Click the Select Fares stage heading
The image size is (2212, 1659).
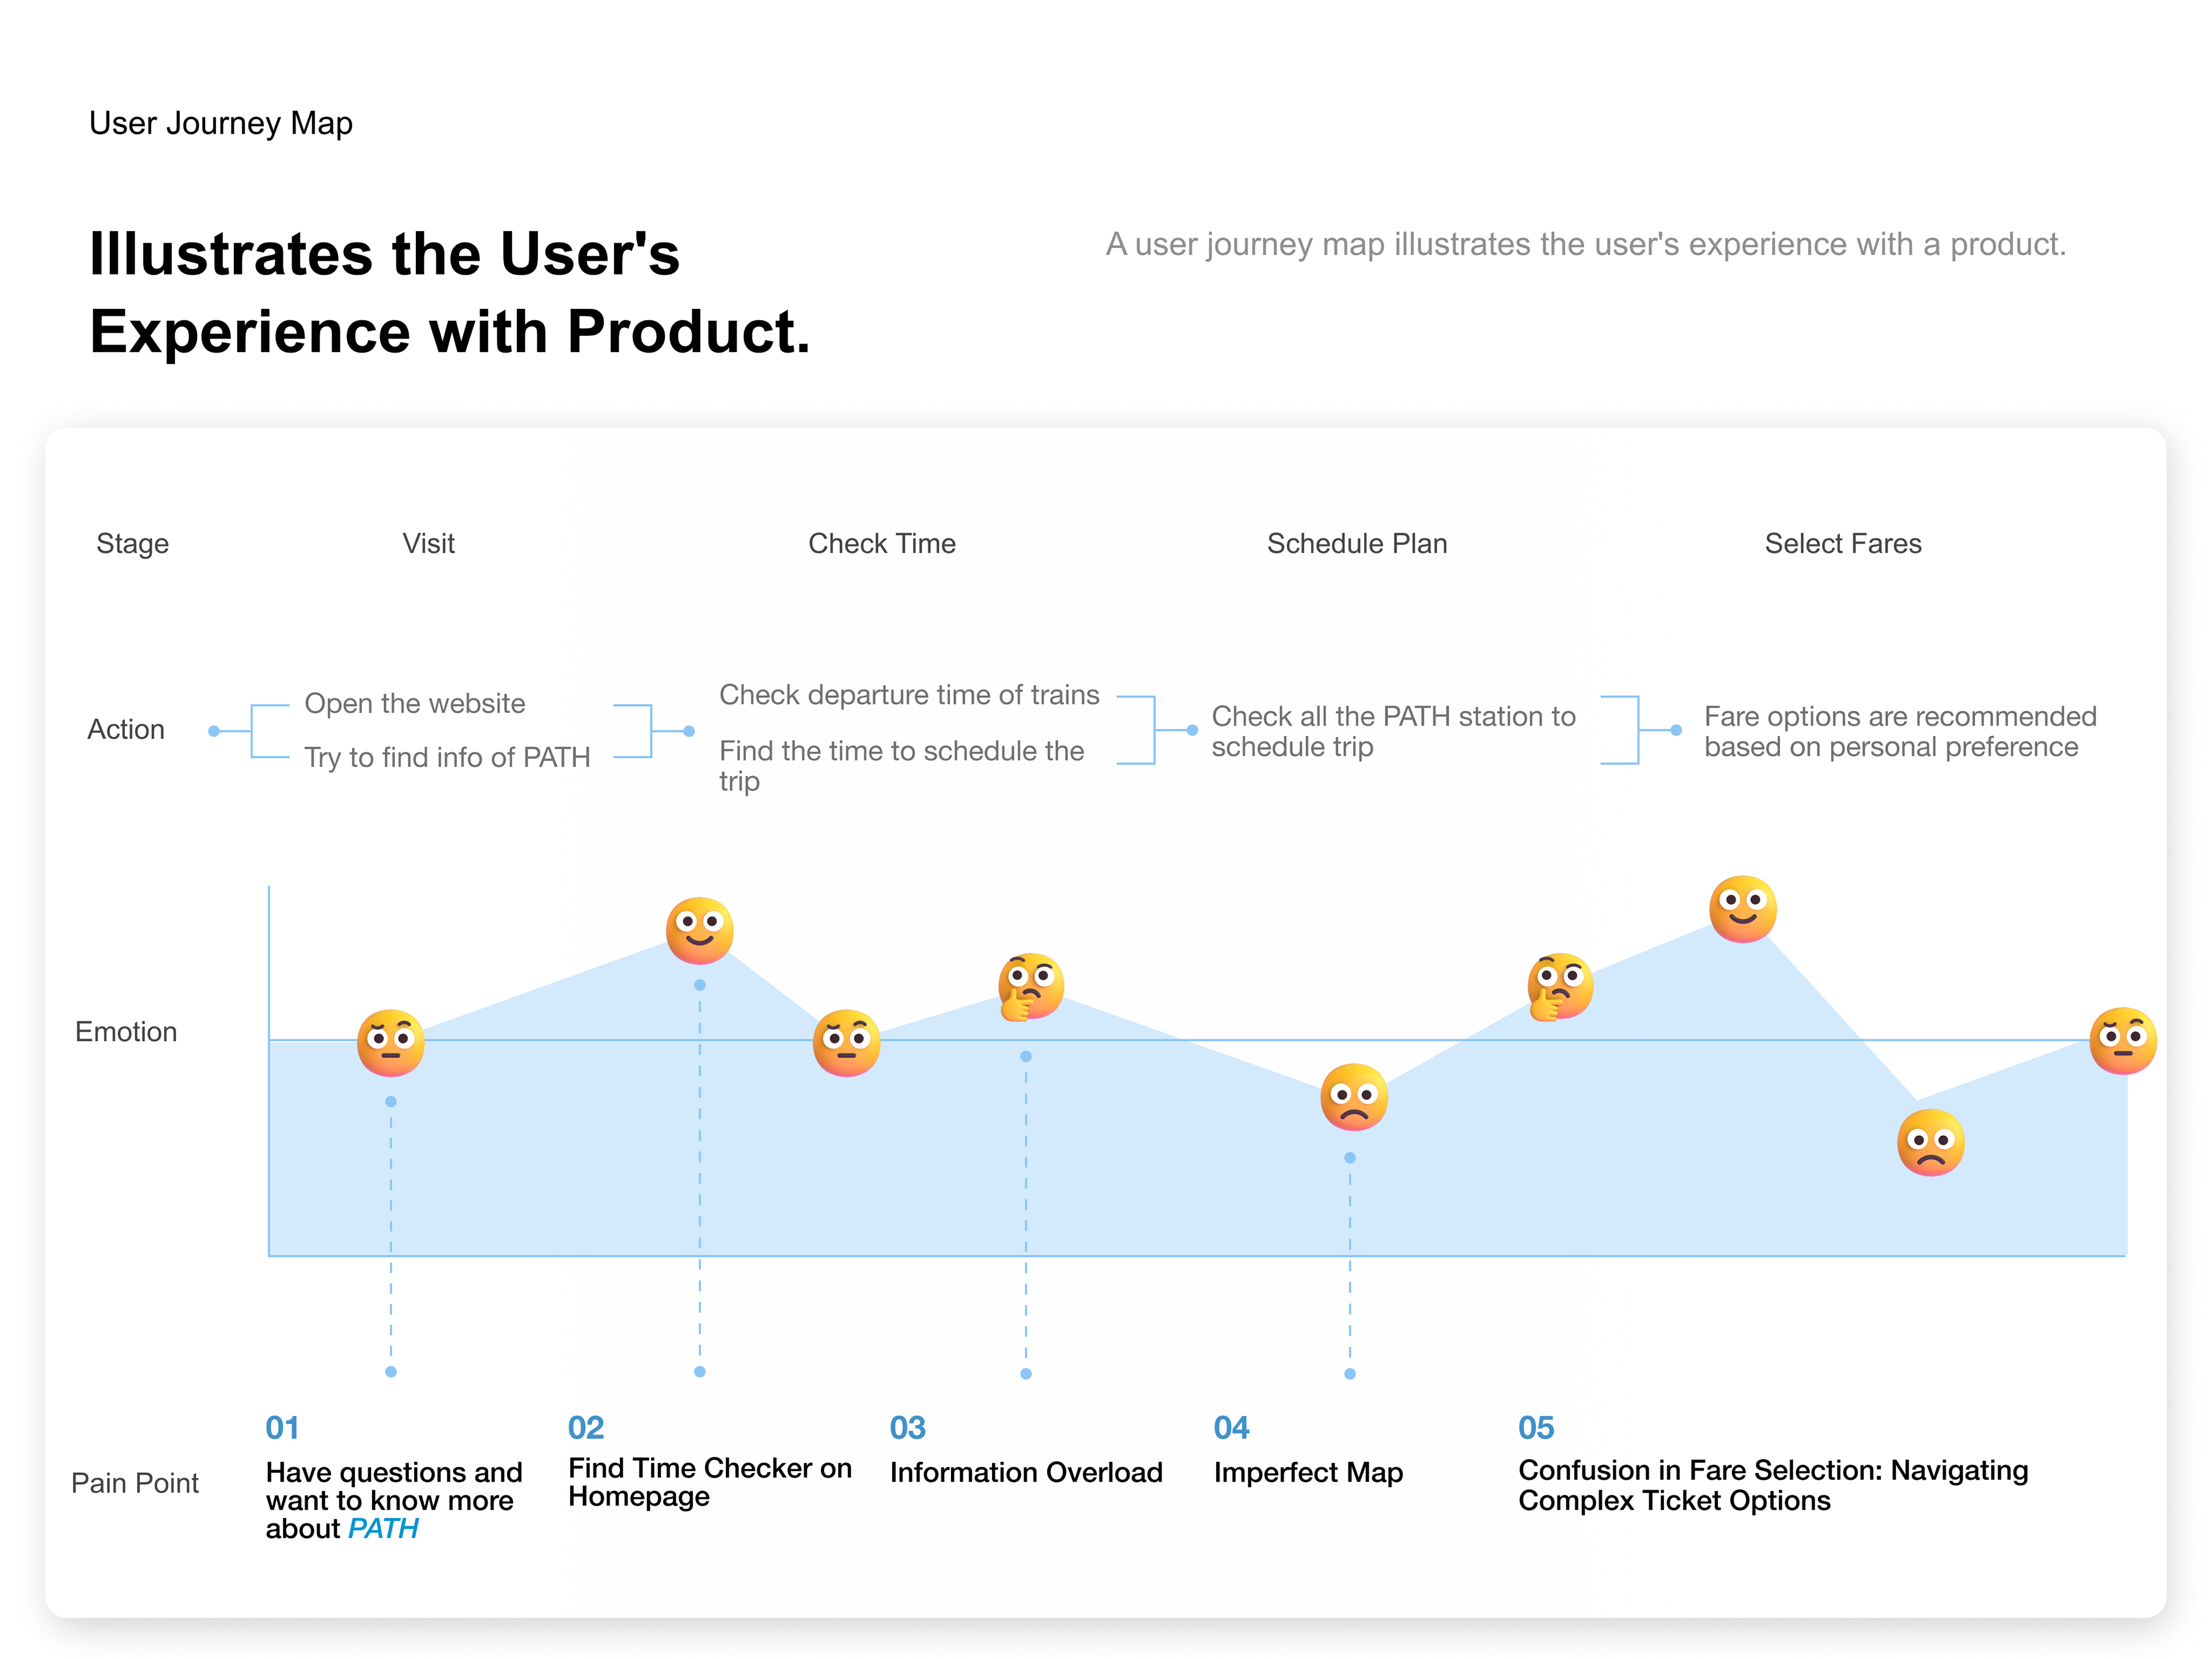(x=1842, y=543)
